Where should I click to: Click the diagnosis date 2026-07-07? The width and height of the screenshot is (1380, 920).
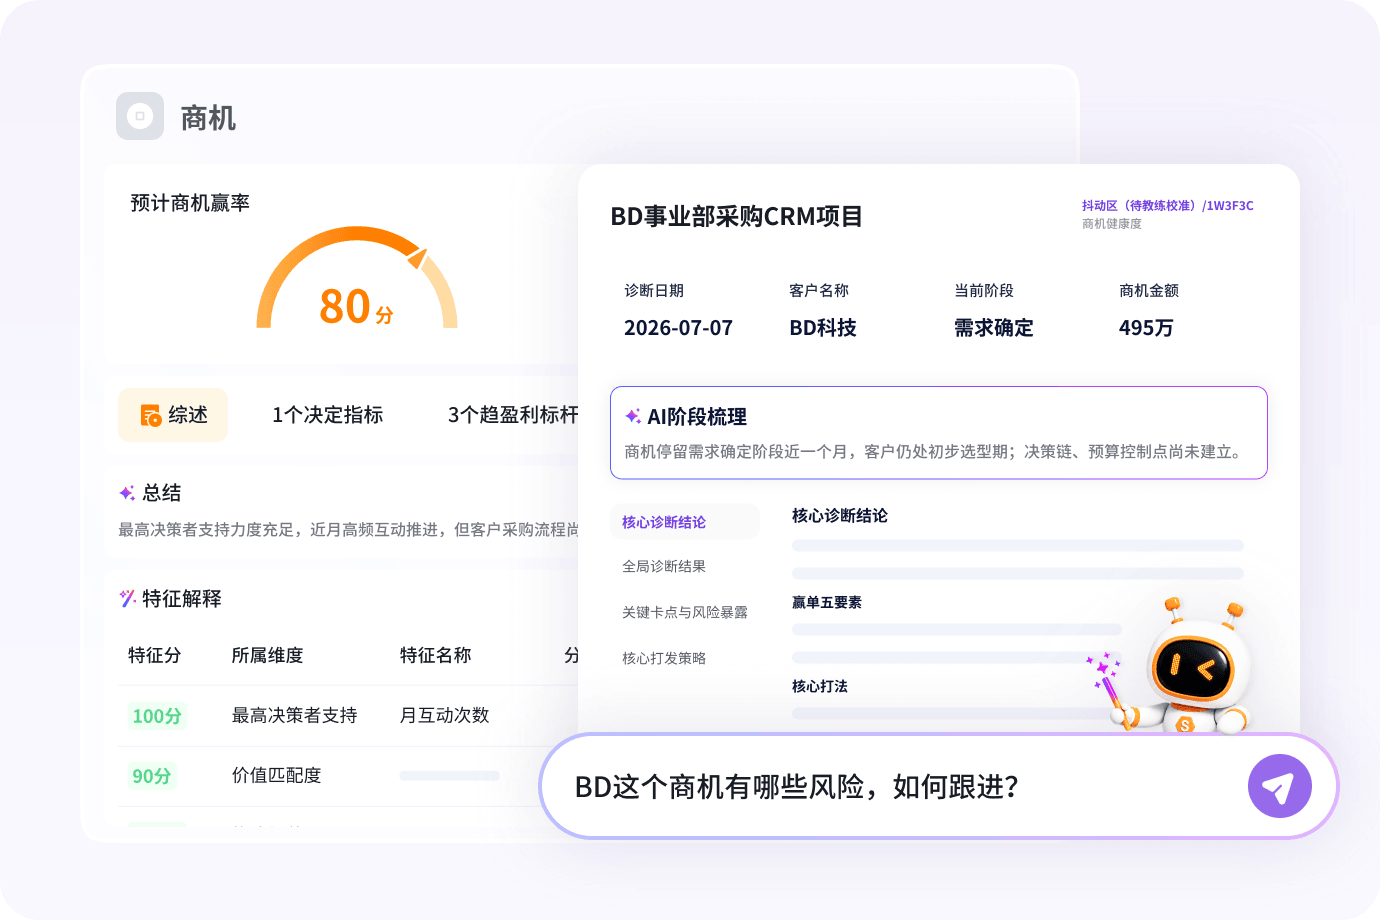(x=678, y=328)
